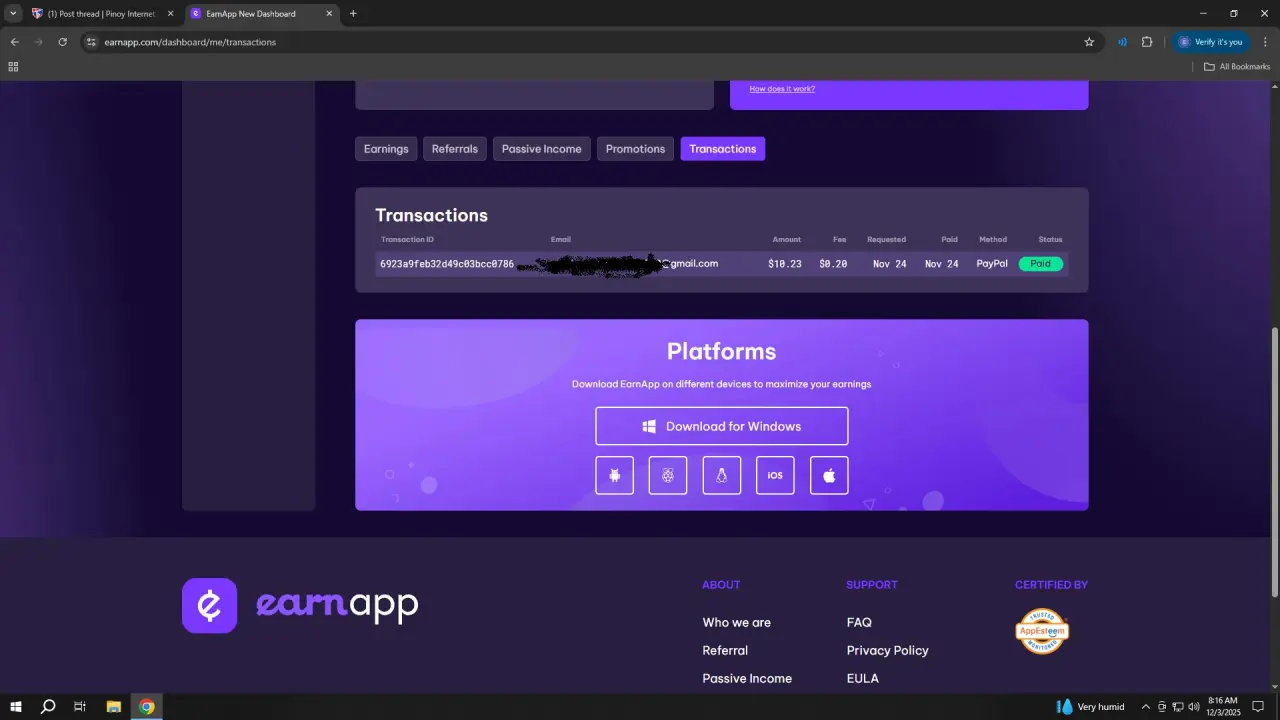This screenshot has width=1280, height=720.
Task: Open the iOS platform download
Action: pos(775,476)
